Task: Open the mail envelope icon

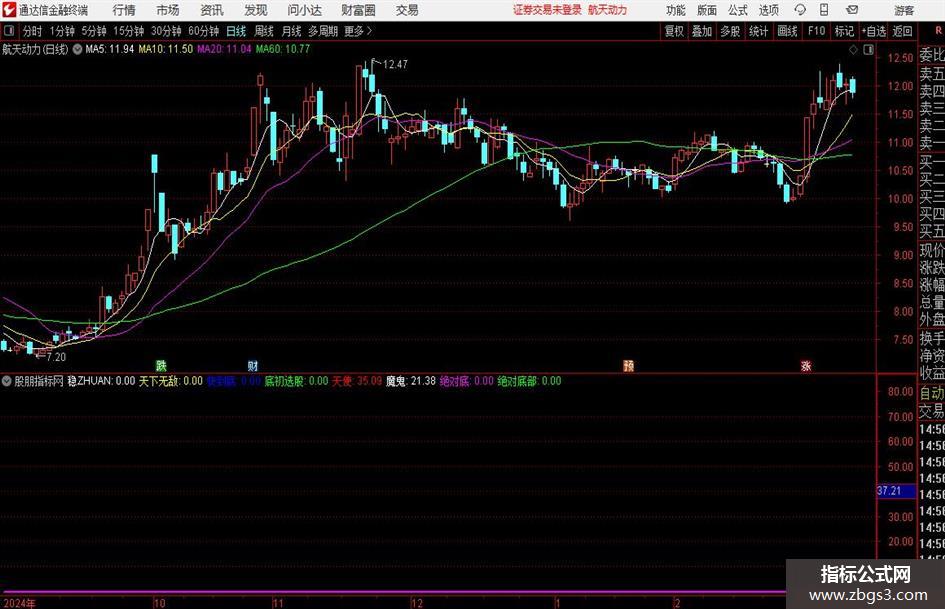Action: (x=852, y=10)
